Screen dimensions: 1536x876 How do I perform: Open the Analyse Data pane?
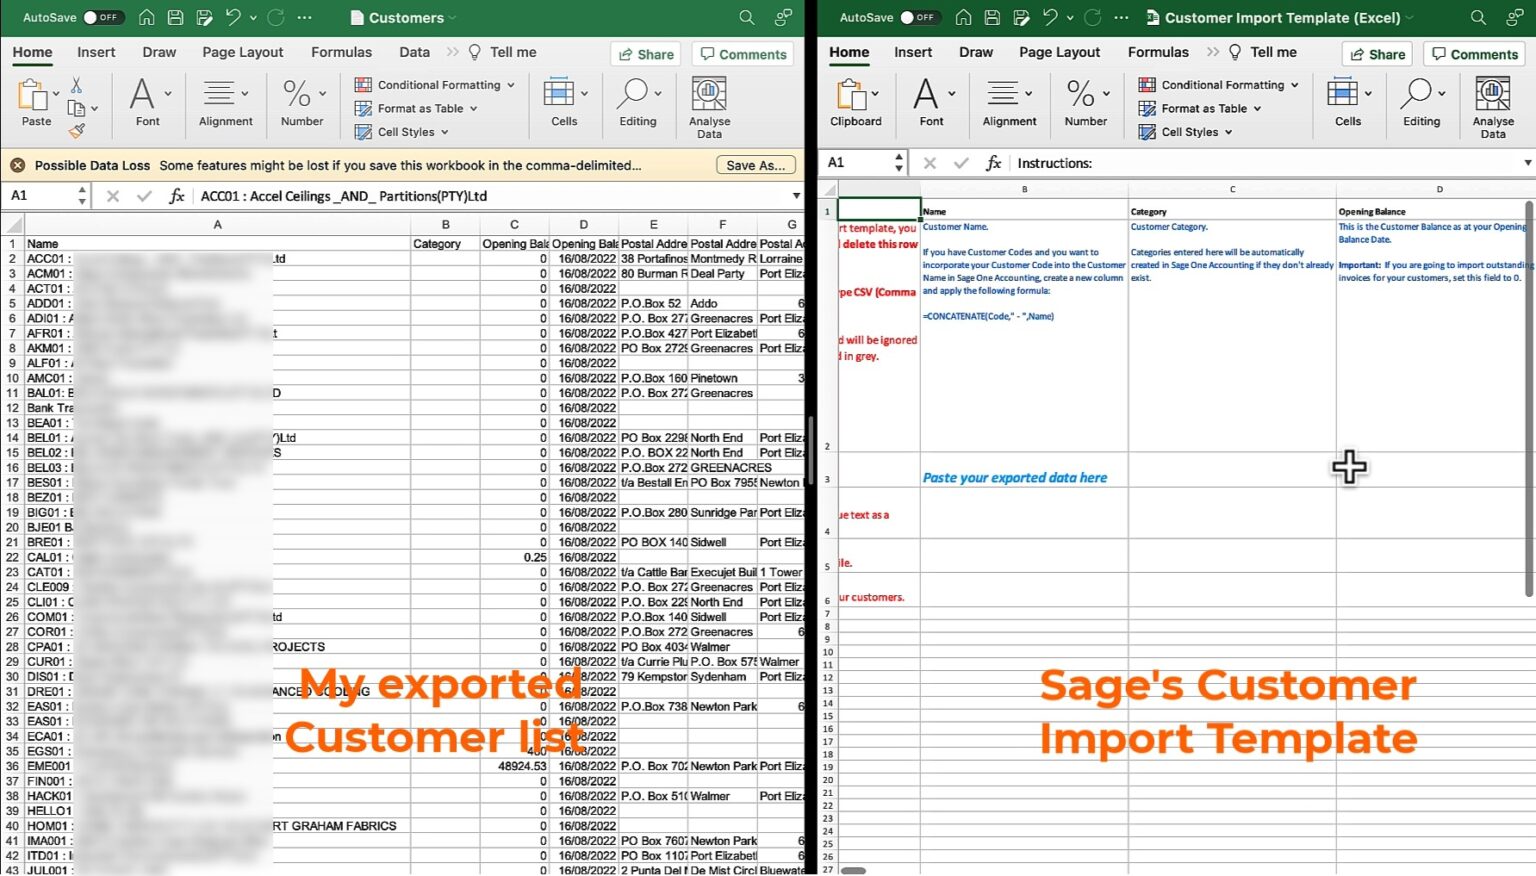click(x=709, y=105)
